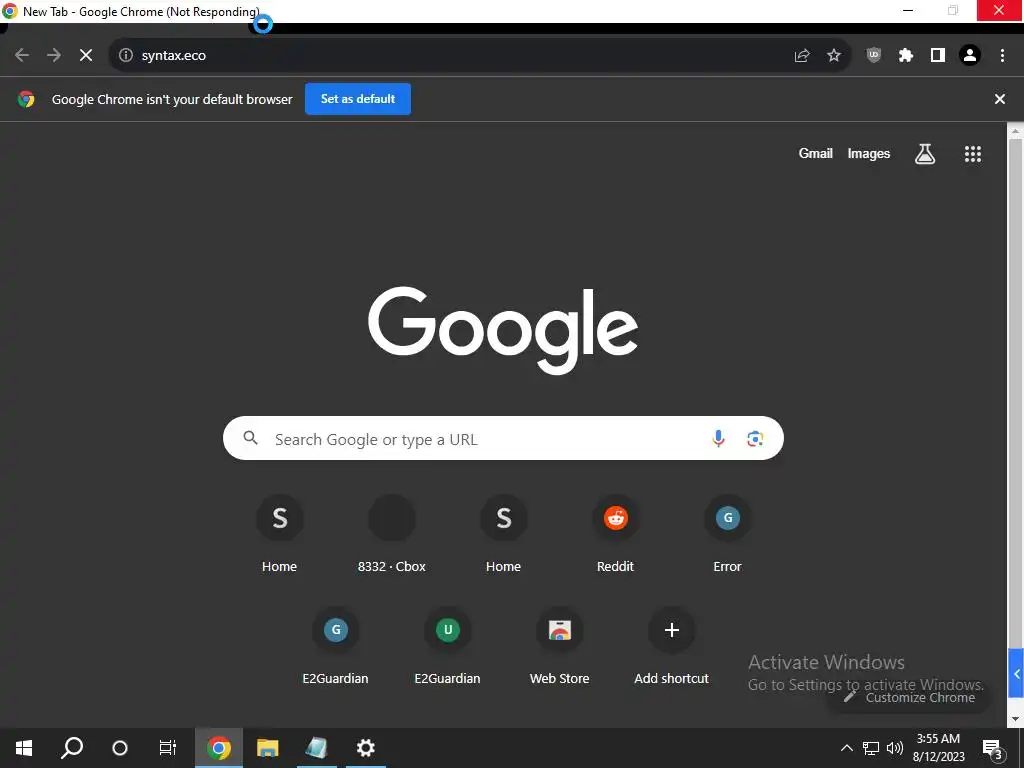
Task: Open the volume speaker tray icon
Action: click(895, 748)
